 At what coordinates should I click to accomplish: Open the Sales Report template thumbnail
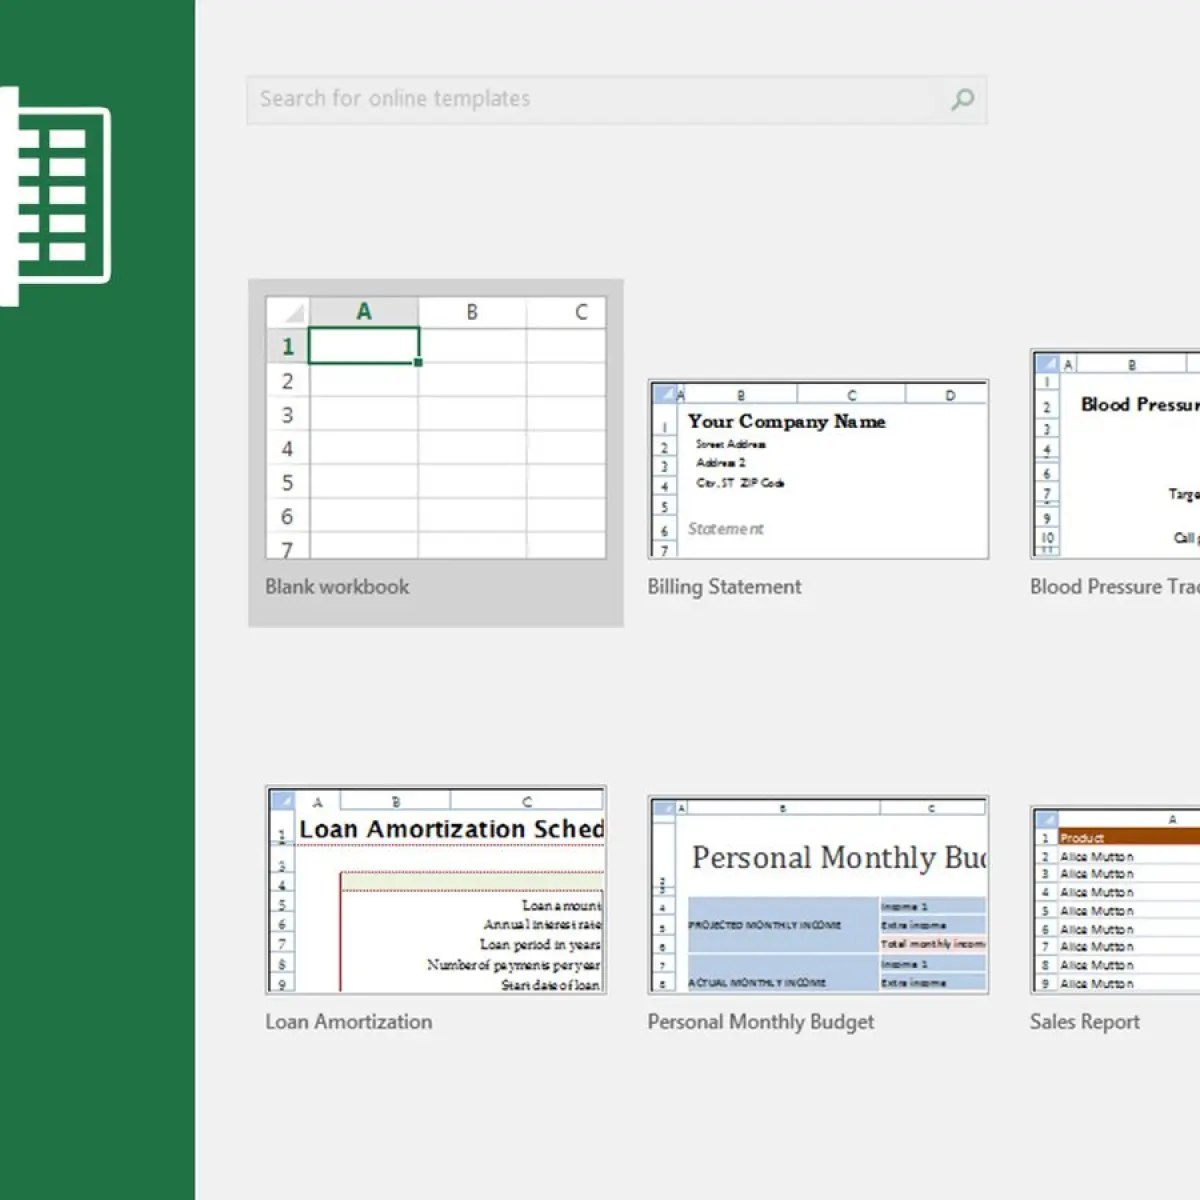(x=1115, y=900)
